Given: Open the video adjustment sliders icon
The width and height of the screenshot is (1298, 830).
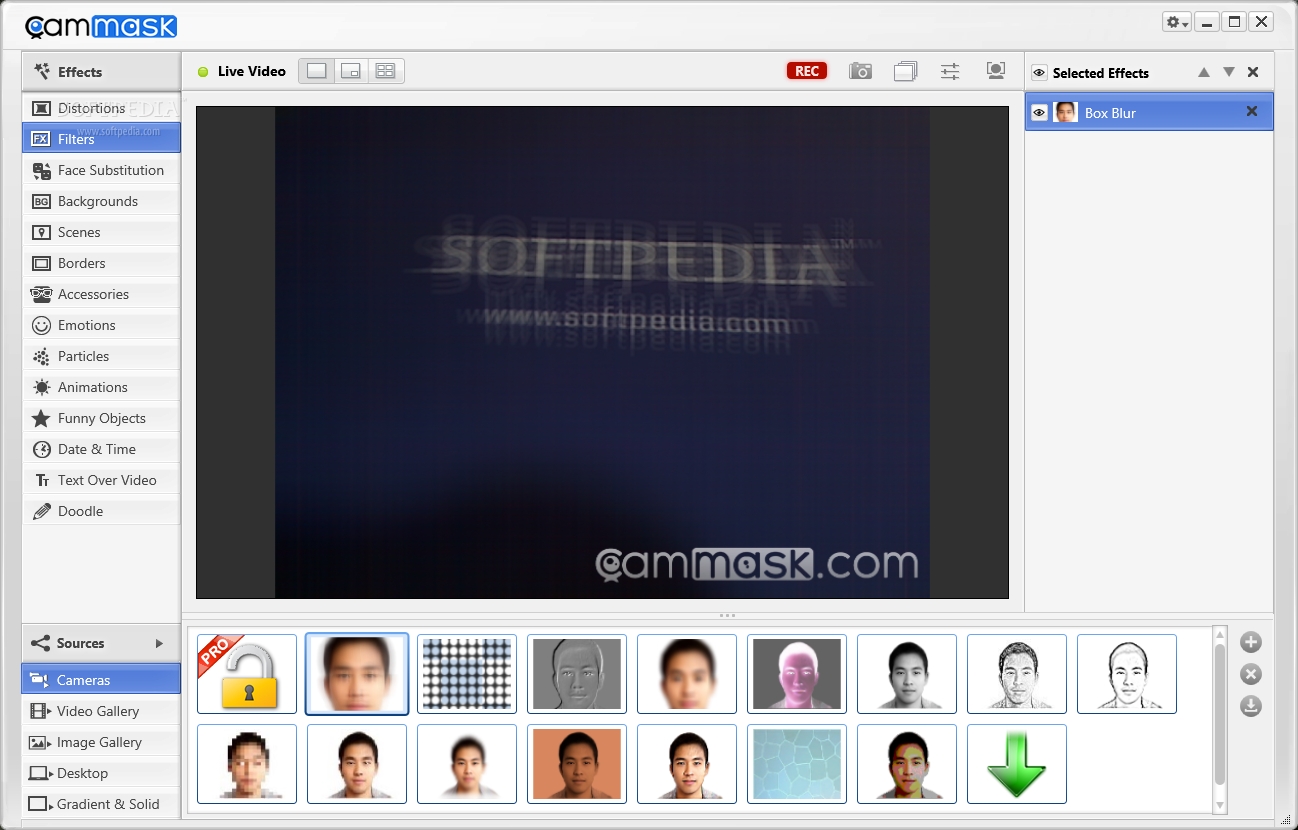Looking at the screenshot, I should (950, 71).
